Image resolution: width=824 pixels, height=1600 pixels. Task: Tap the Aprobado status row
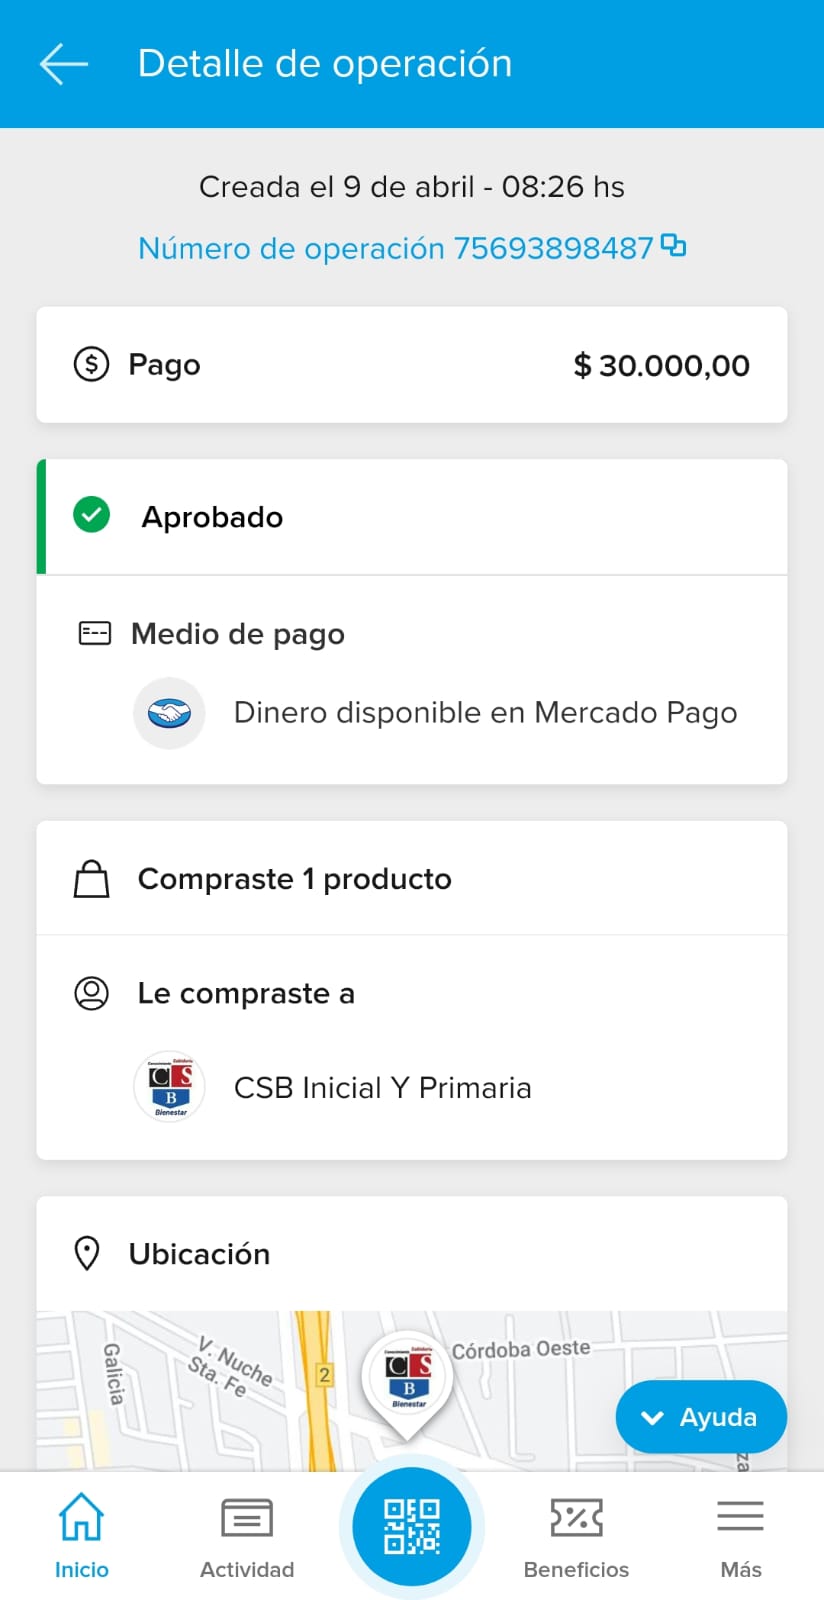click(x=412, y=517)
